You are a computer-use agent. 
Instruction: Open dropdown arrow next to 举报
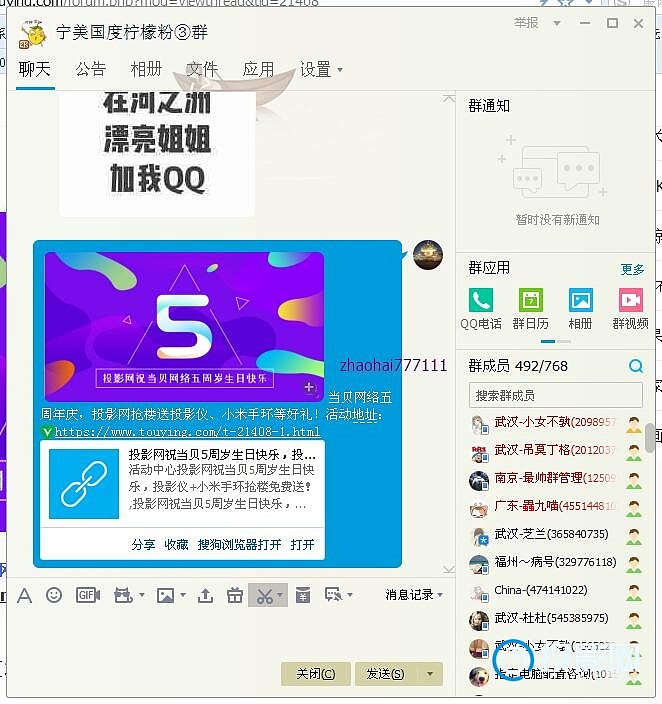(556, 23)
